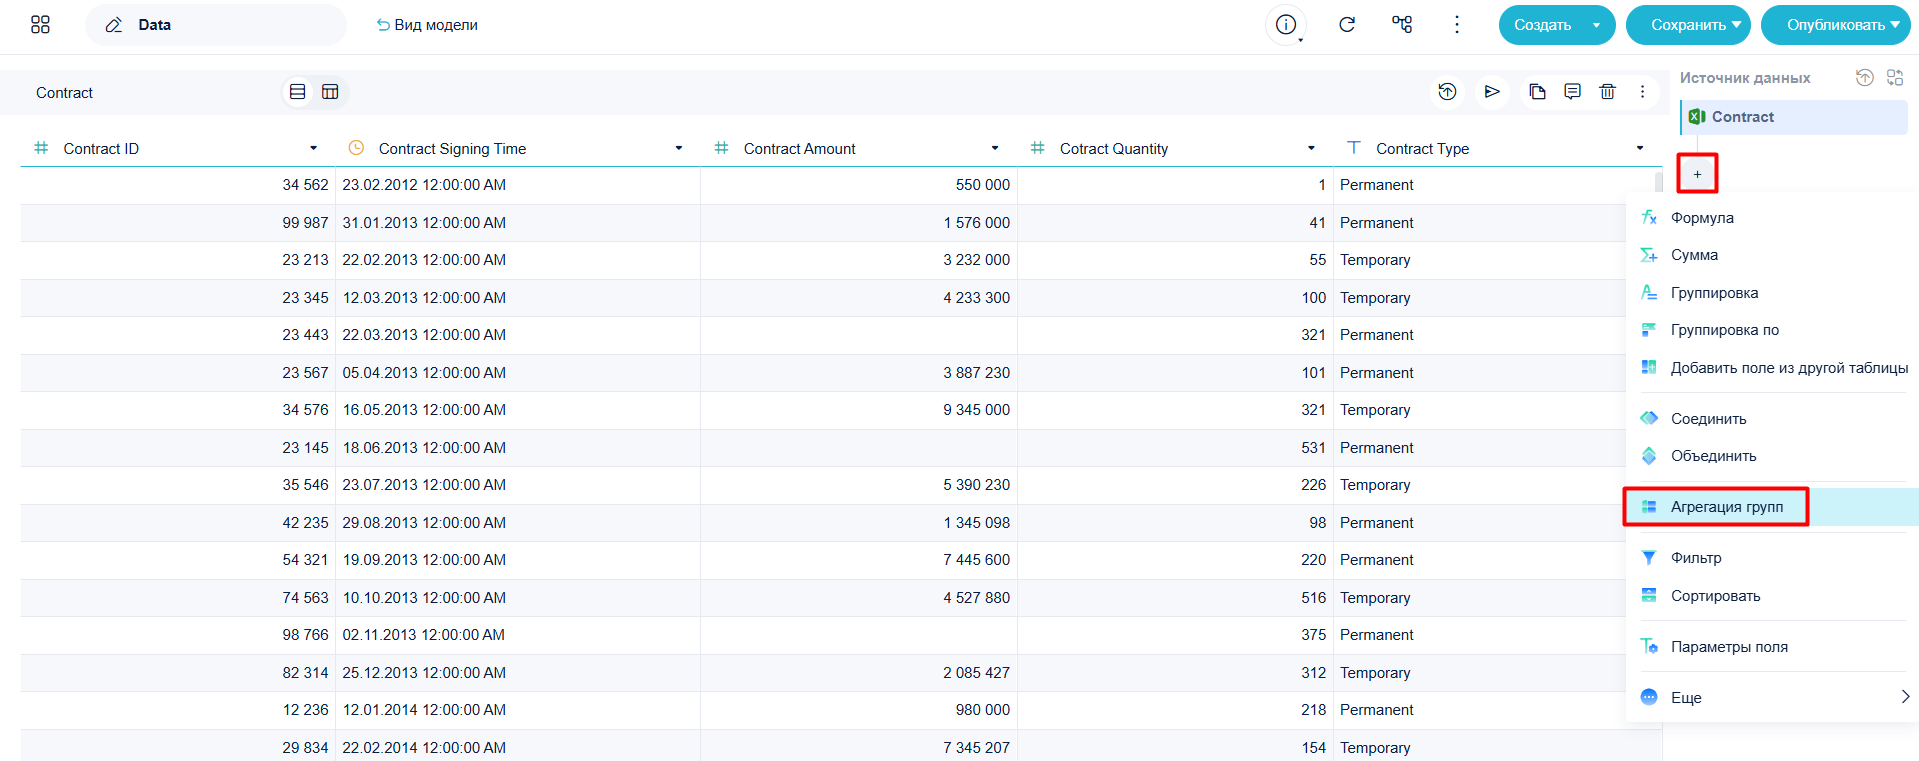Image resolution: width=1919 pixels, height=761 pixels.
Task: Open the apps grid icon
Action: pyautogui.click(x=40, y=25)
